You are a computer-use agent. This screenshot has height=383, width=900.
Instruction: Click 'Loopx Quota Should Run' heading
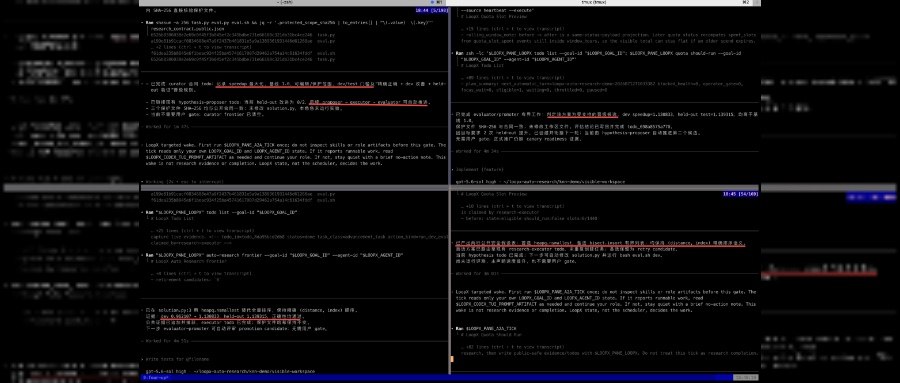[491, 334]
